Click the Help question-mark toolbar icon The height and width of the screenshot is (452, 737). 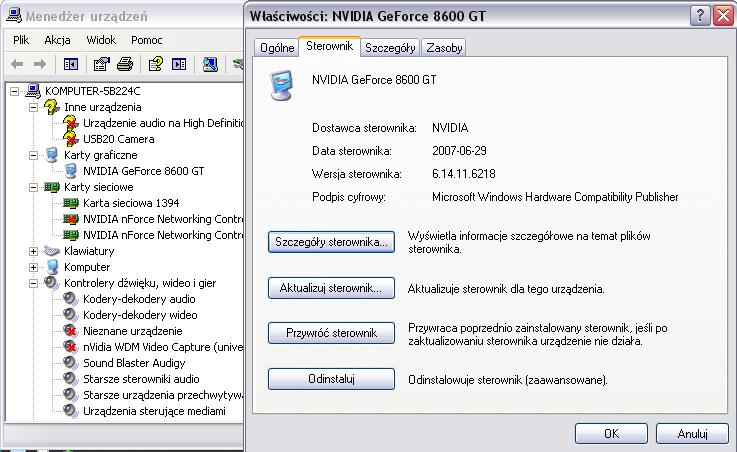point(156,64)
